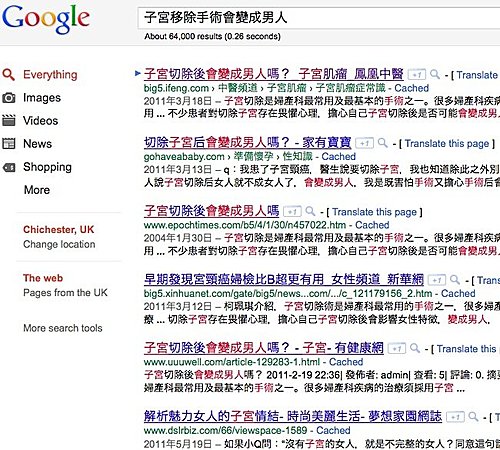Open Cached copy of gohaveababy.com result
Image resolution: width=500 pixels, height=450 pixels.
tap(339, 157)
